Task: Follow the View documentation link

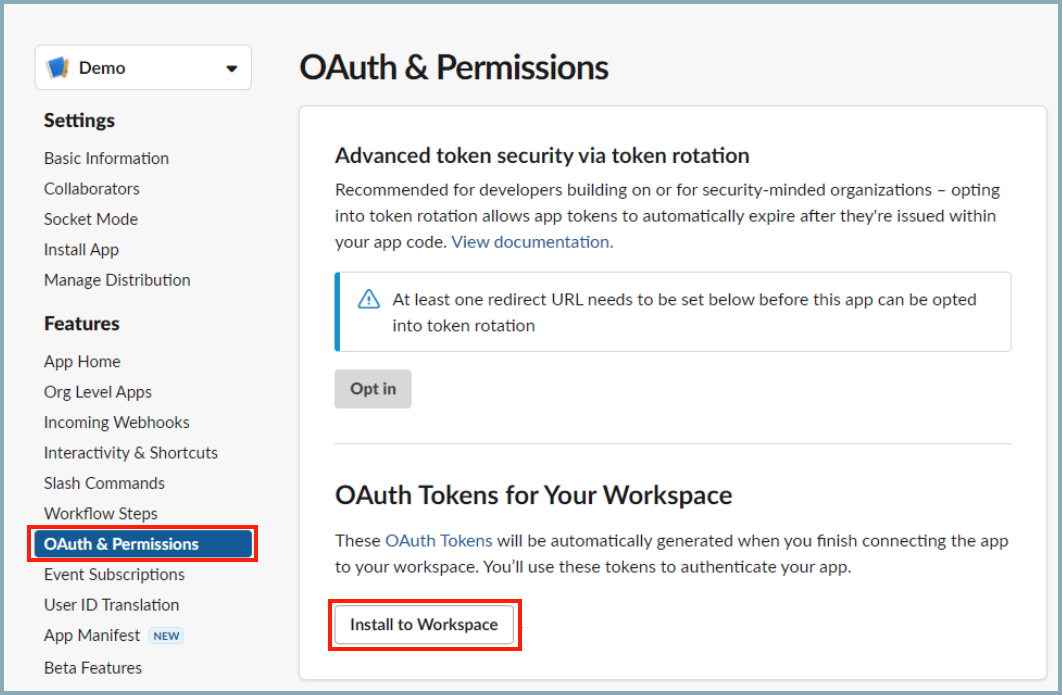Action: coord(530,242)
